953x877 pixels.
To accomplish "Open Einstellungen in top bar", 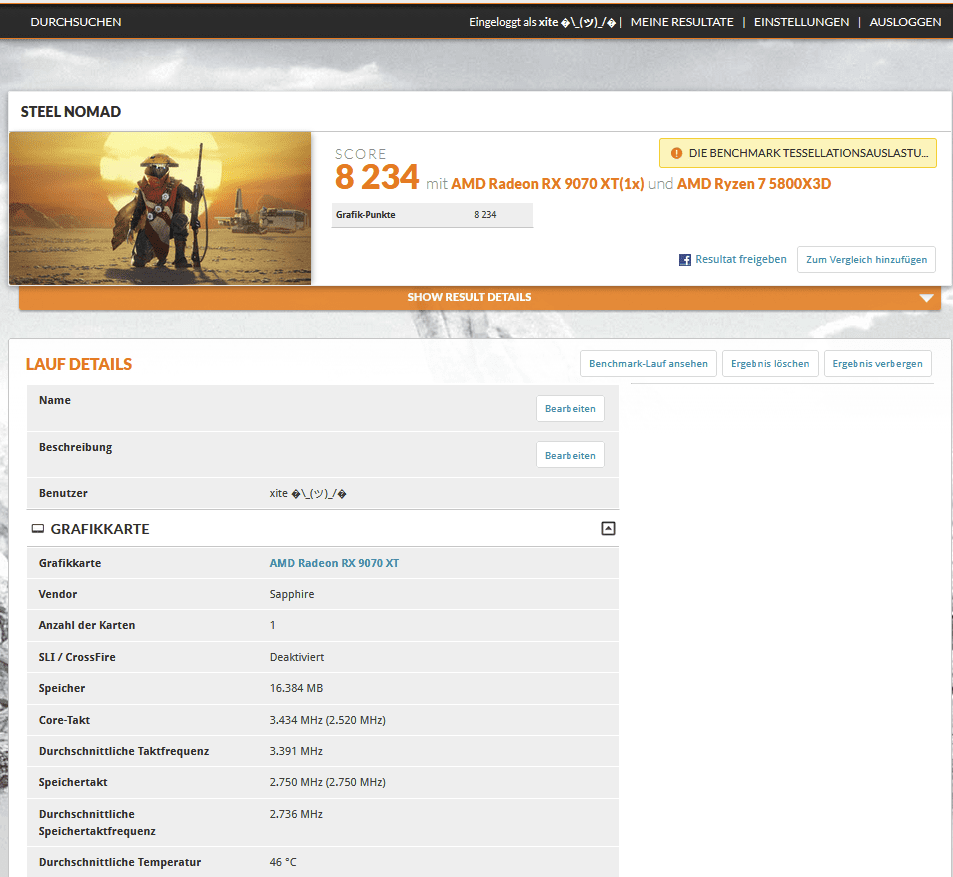I will point(801,22).
